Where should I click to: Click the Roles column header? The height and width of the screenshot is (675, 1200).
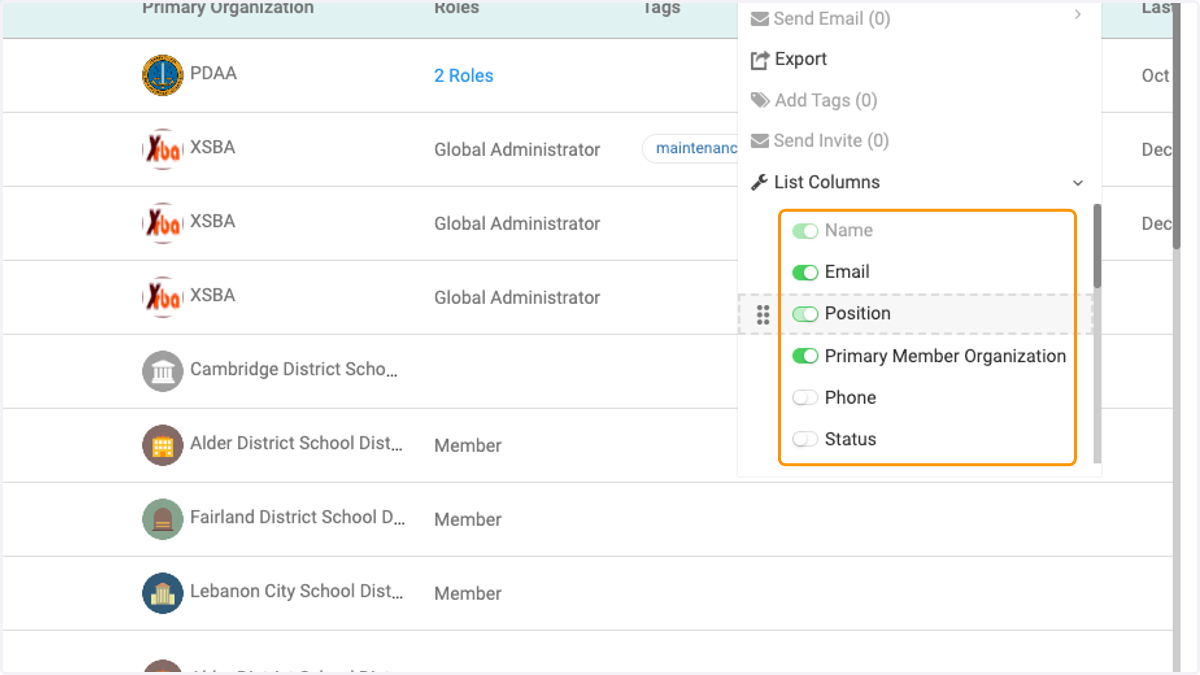[x=456, y=8]
